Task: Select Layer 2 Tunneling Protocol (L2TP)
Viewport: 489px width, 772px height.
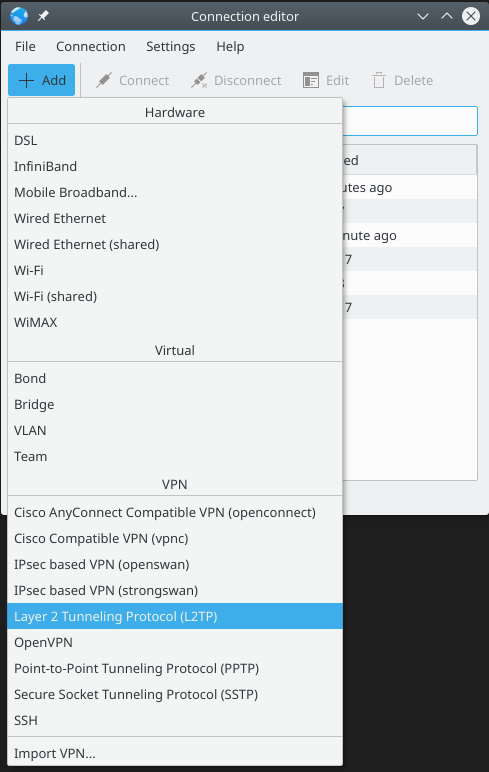Action: coord(175,616)
